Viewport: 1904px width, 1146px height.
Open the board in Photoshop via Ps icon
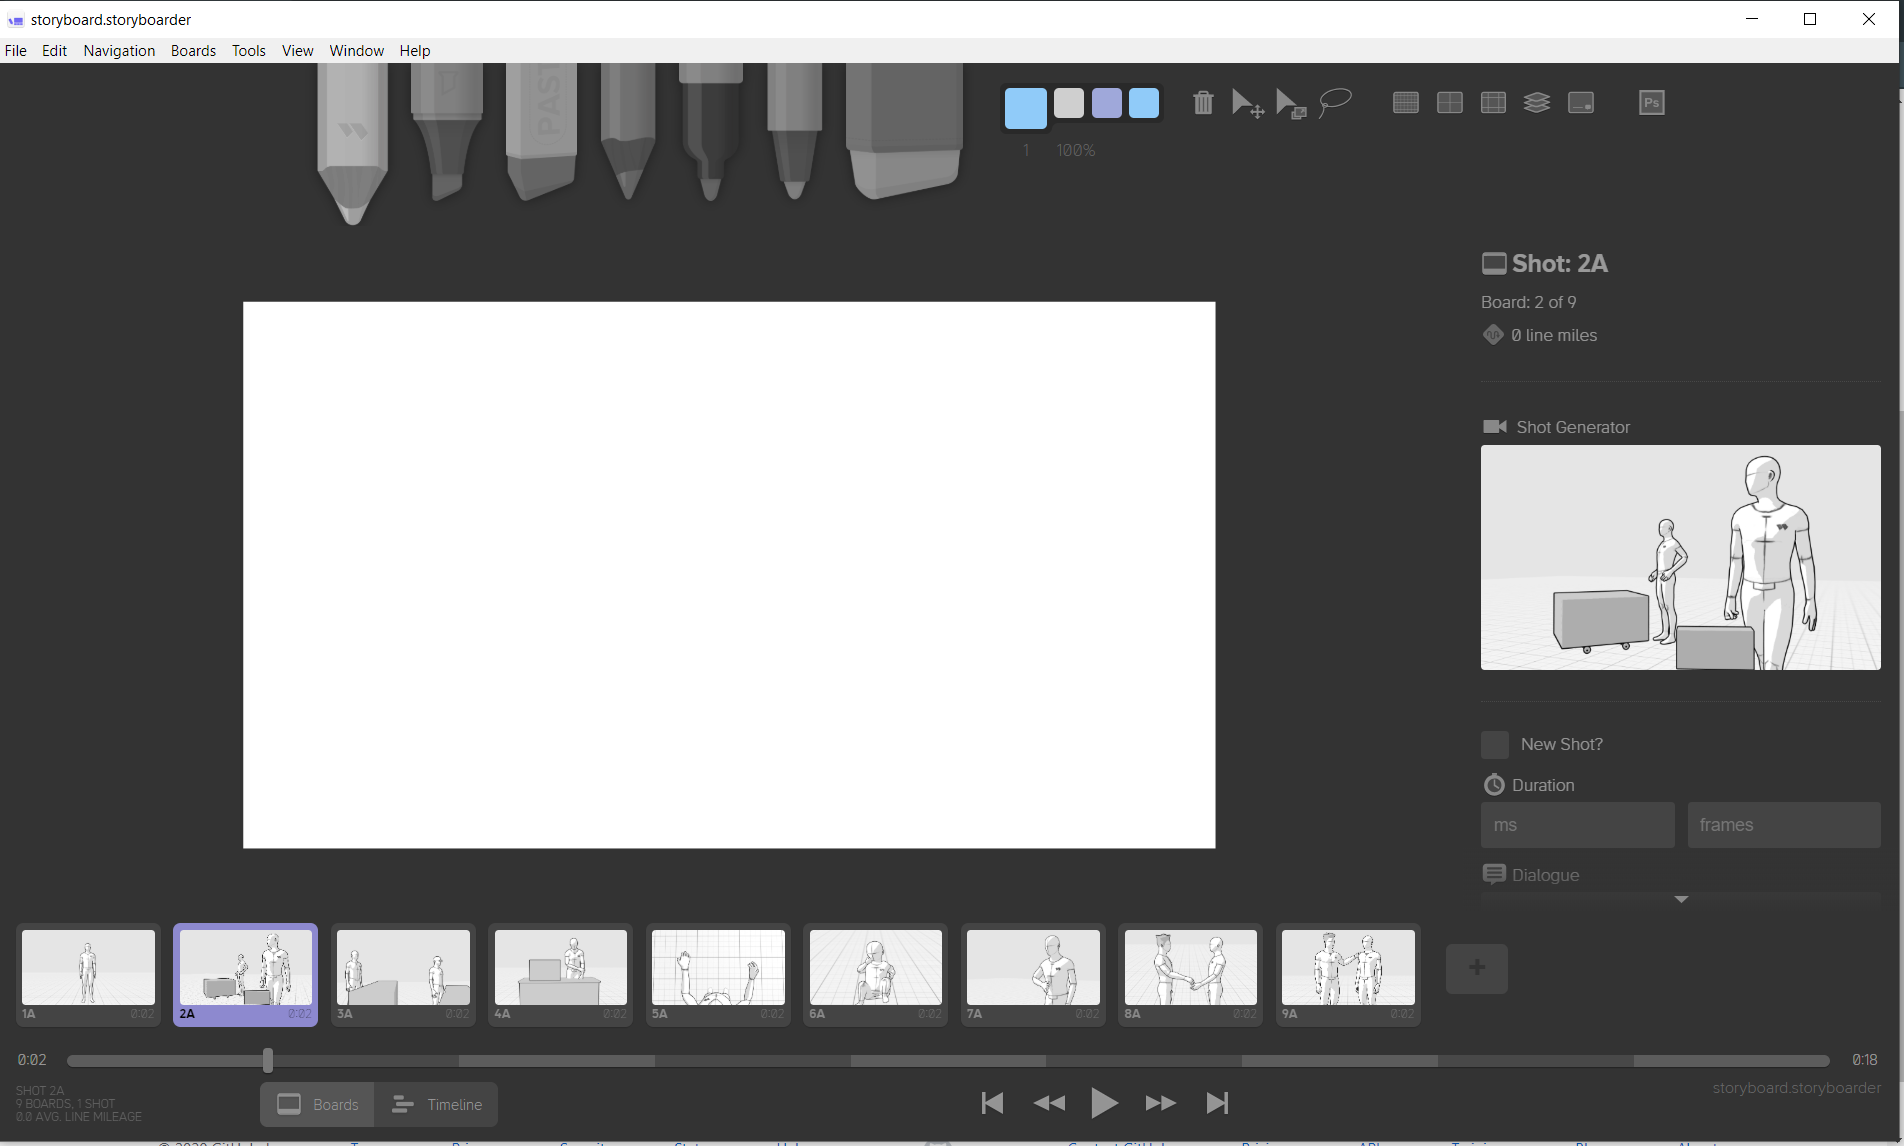click(x=1651, y=101)
